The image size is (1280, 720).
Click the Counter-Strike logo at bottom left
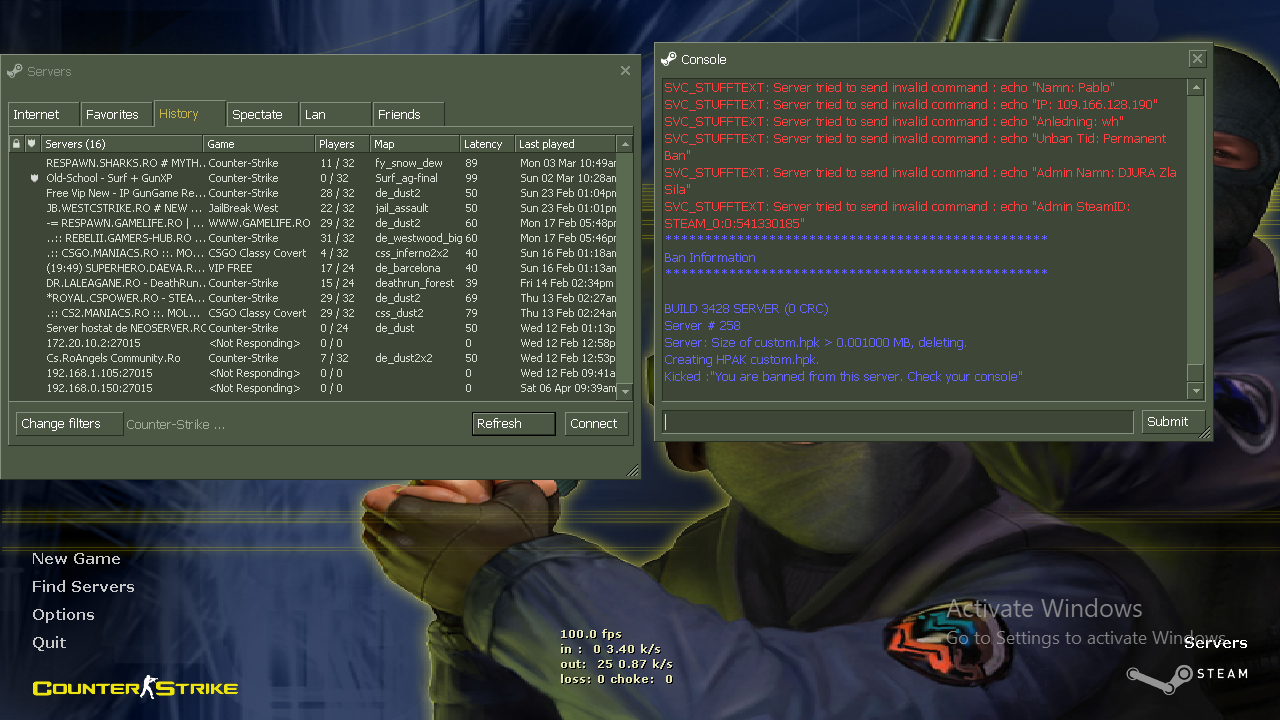pyautogui.click(x=135, y=687)
